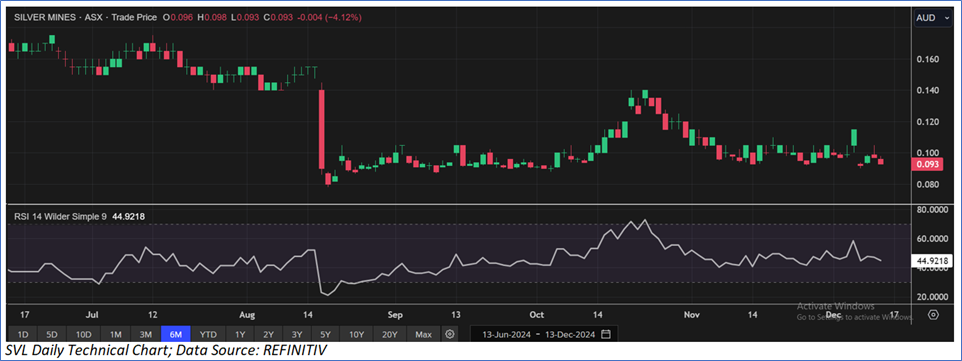This screenshot has height=361, width=962.
Task: Select the 3M time range
Action: coord(146,335)
